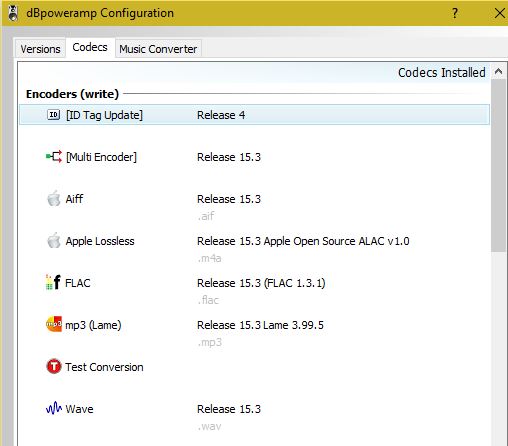Viewport: 508px width, 446px height.
Task: Select the FLAC encoder name
Action: (x=78, y=283)
